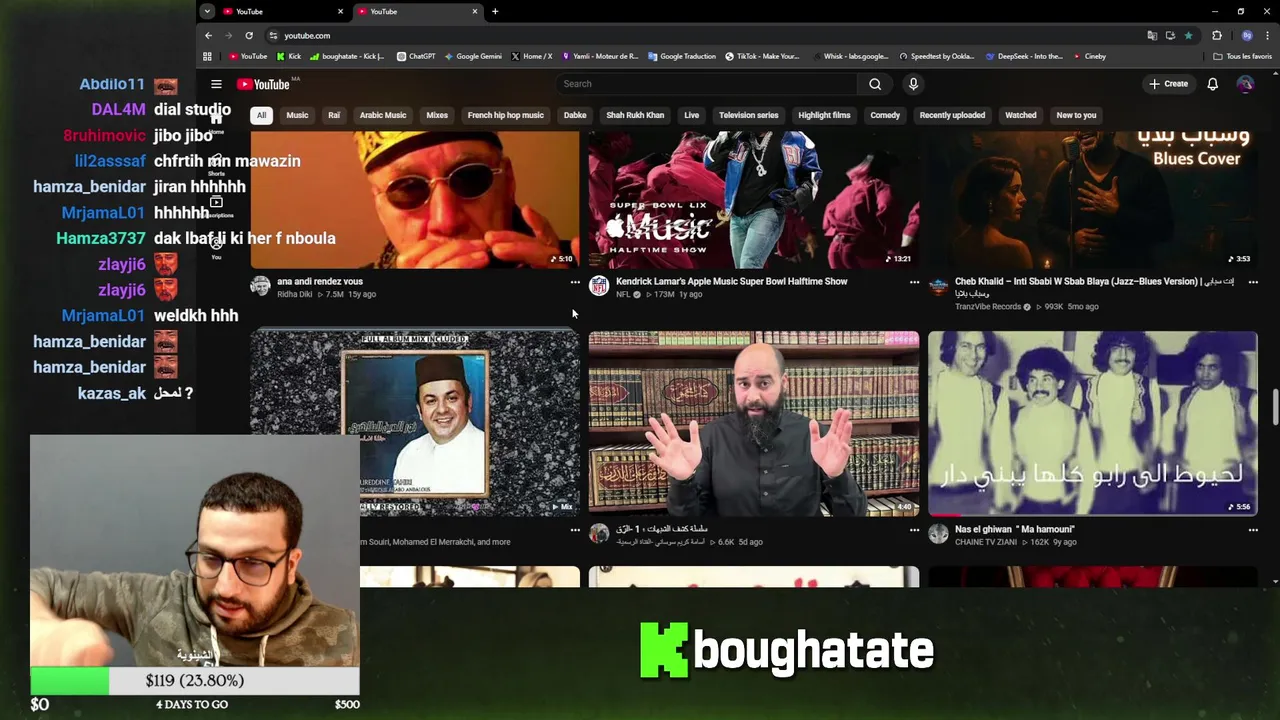
Task: Open the Full Album Mix thumbnail
Action: [414, 424]
